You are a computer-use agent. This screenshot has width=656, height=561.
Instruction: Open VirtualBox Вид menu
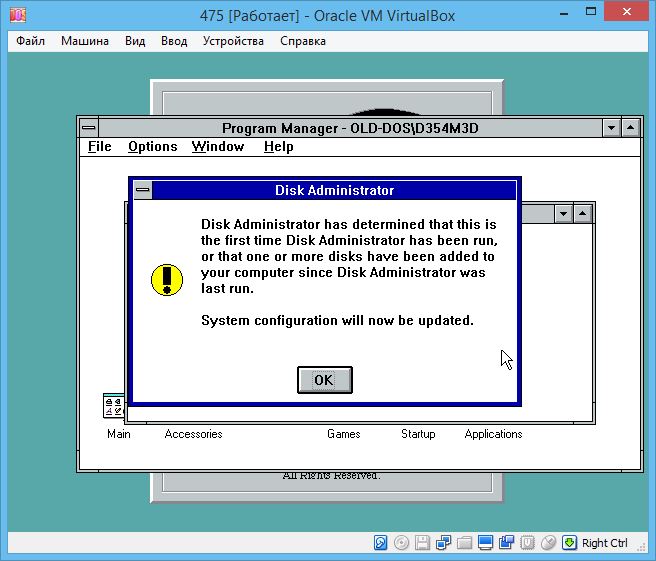tap(135, 41)
